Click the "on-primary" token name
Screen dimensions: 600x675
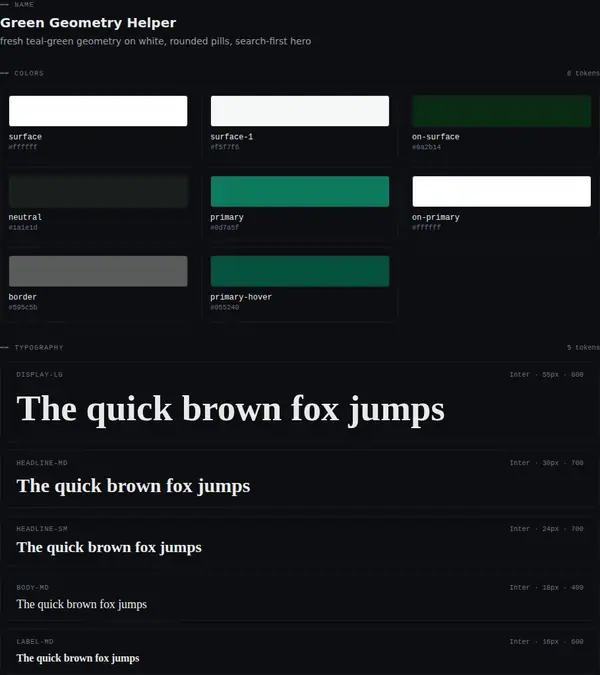point(436,217)
